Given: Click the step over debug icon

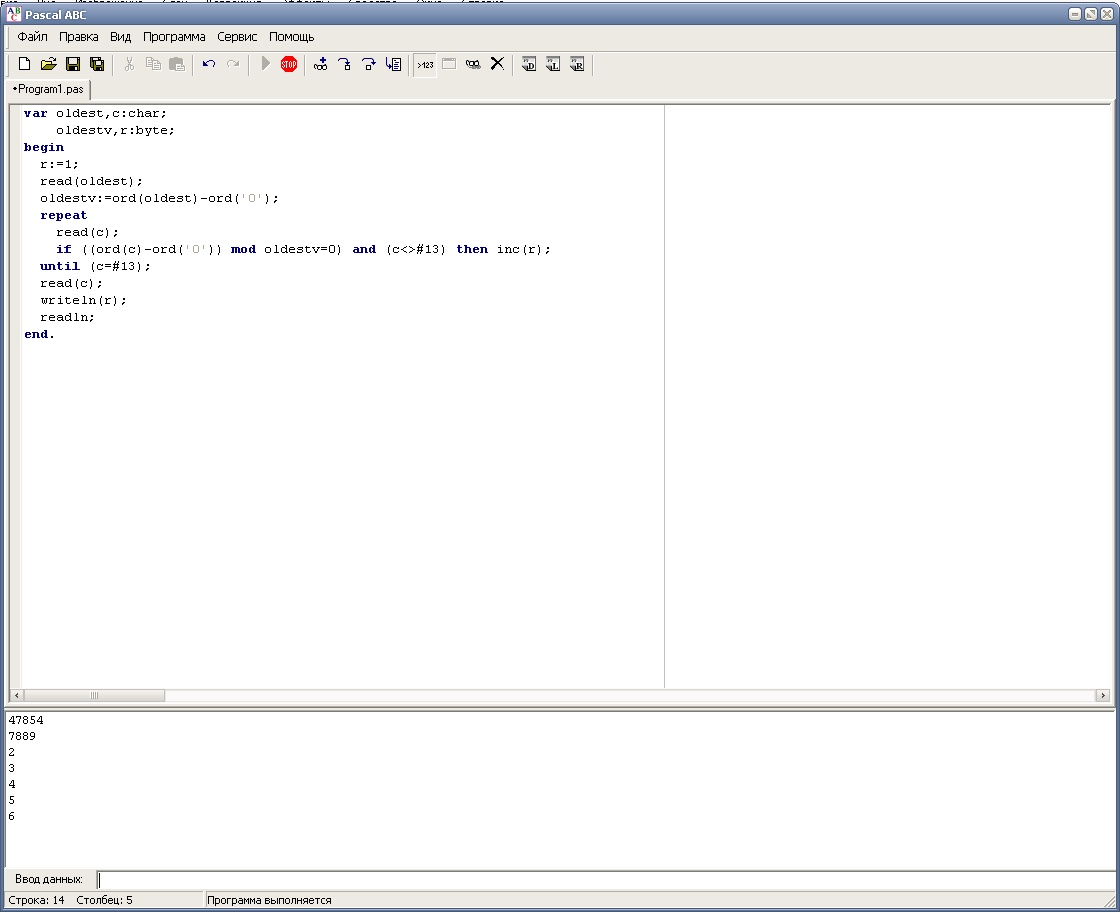Looking at the screenshot, I should click(369, 65).
